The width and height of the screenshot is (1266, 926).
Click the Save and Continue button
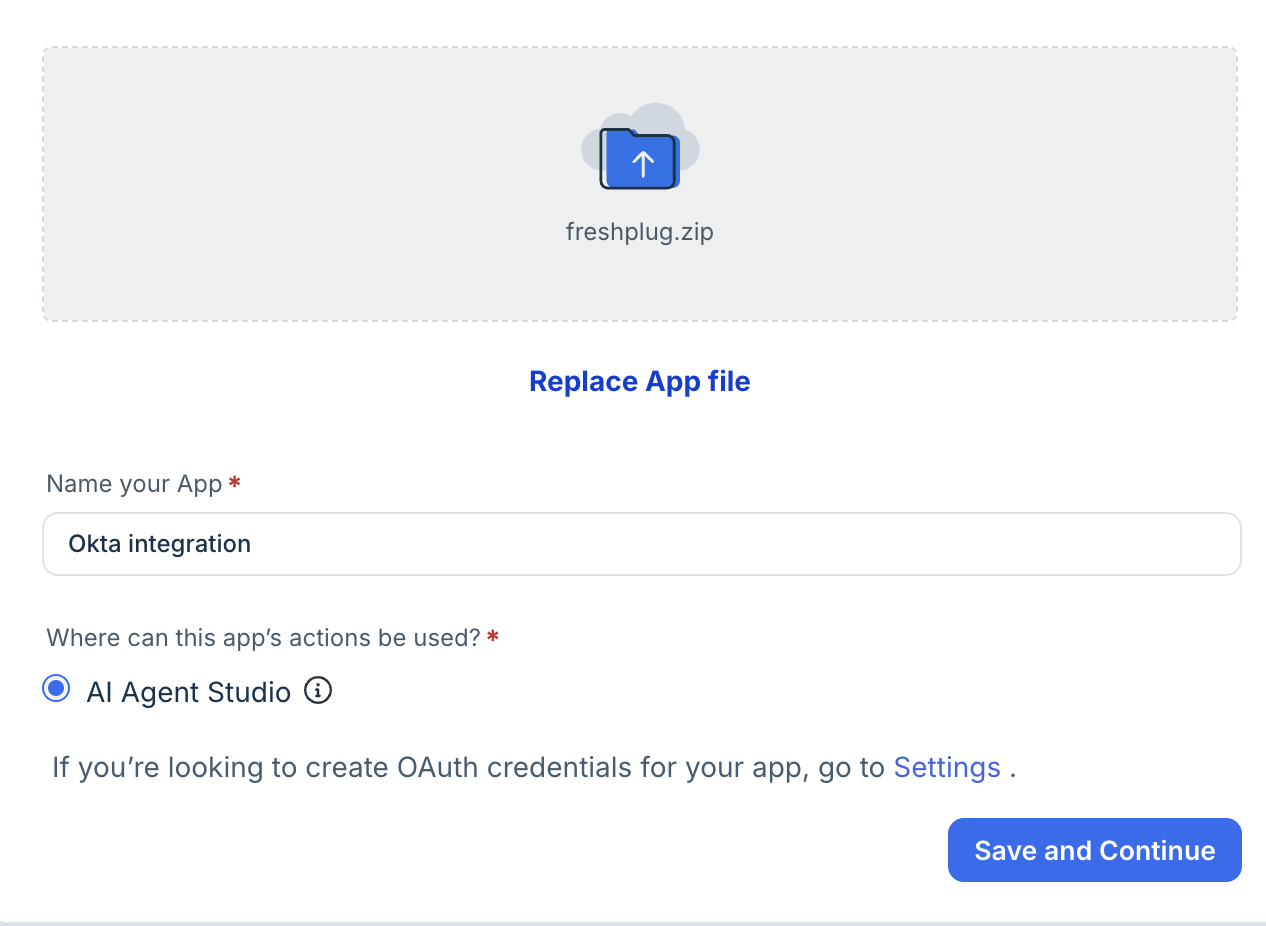coord(1095,850)
